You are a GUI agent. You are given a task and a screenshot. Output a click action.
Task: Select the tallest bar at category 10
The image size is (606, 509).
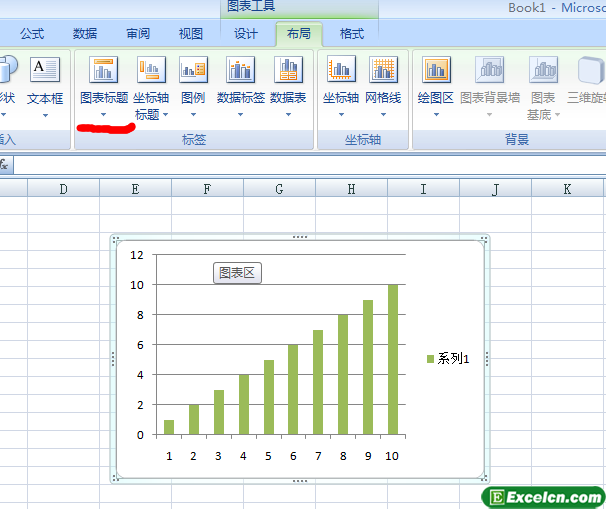click(x=393, y=360)
